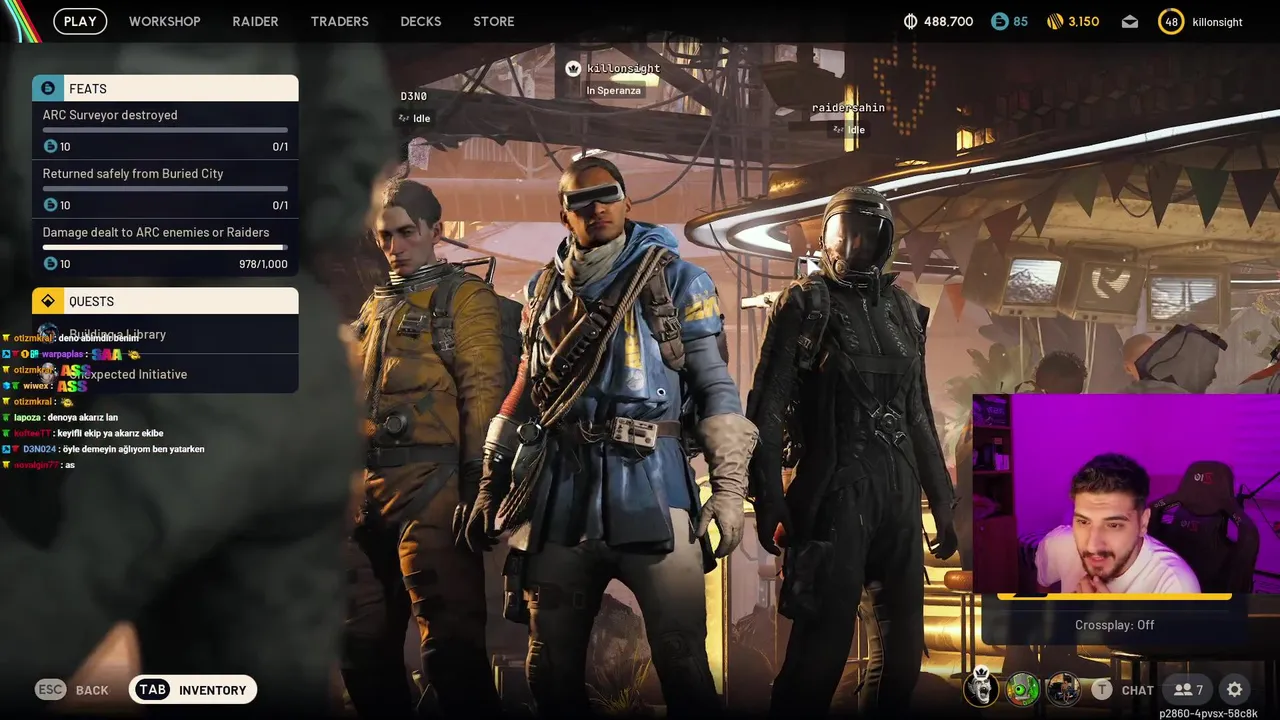Select the raidersahin squad member nameplate
The image size is (1280, 720).
(x=848, y=108)
